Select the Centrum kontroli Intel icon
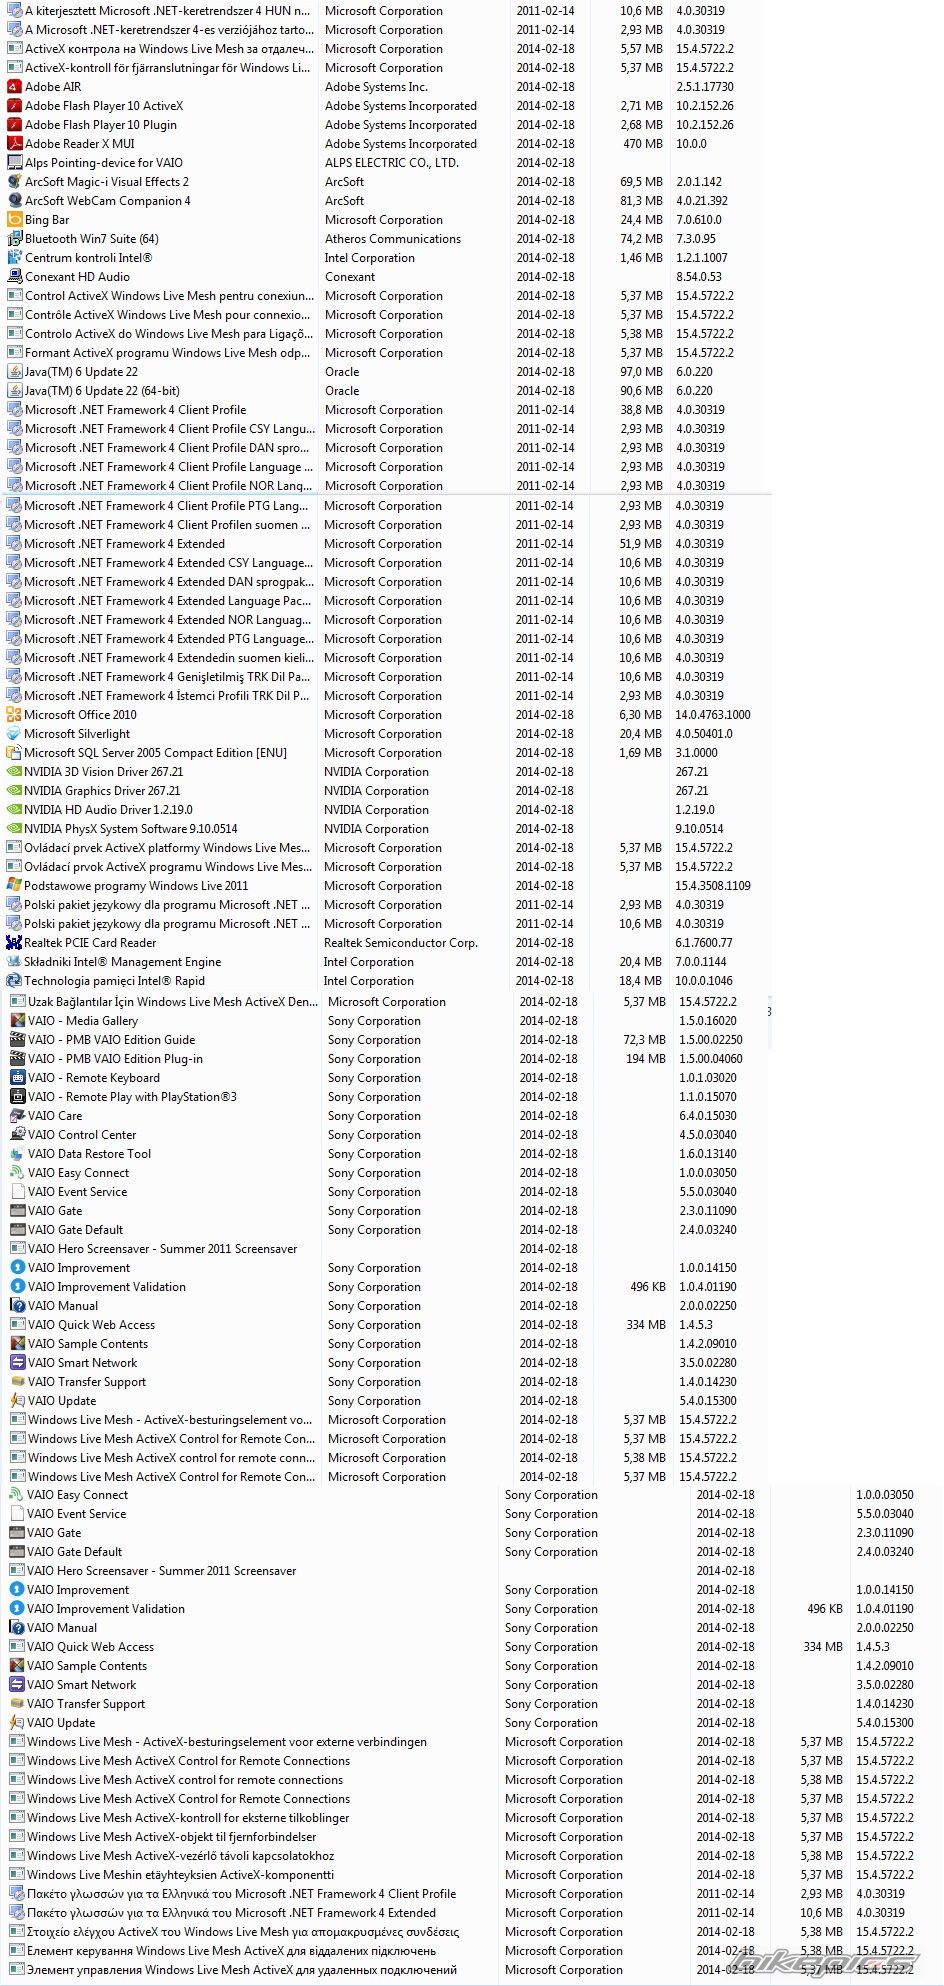Viewport: 944px width, 1986px height. [15, 258]
